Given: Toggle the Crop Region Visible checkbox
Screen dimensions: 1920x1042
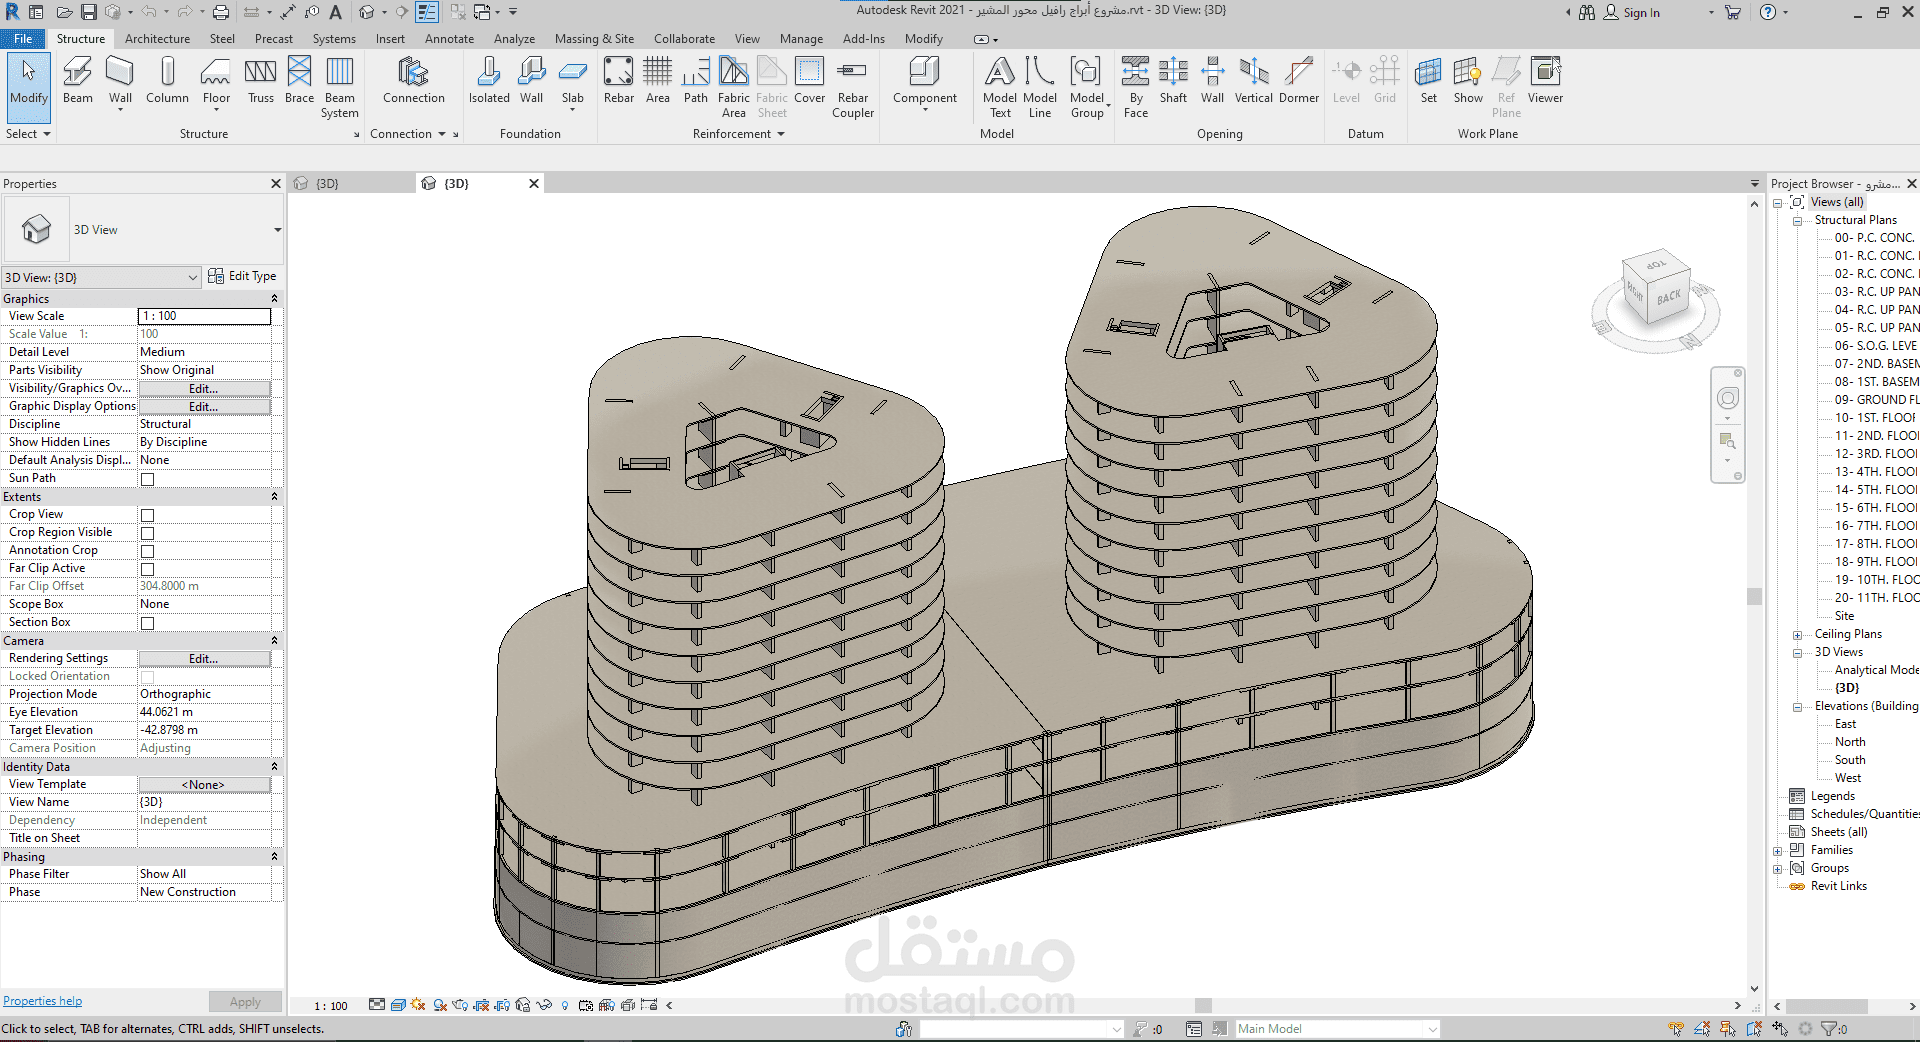Looking at the screenshot, I should click(148, 533).
